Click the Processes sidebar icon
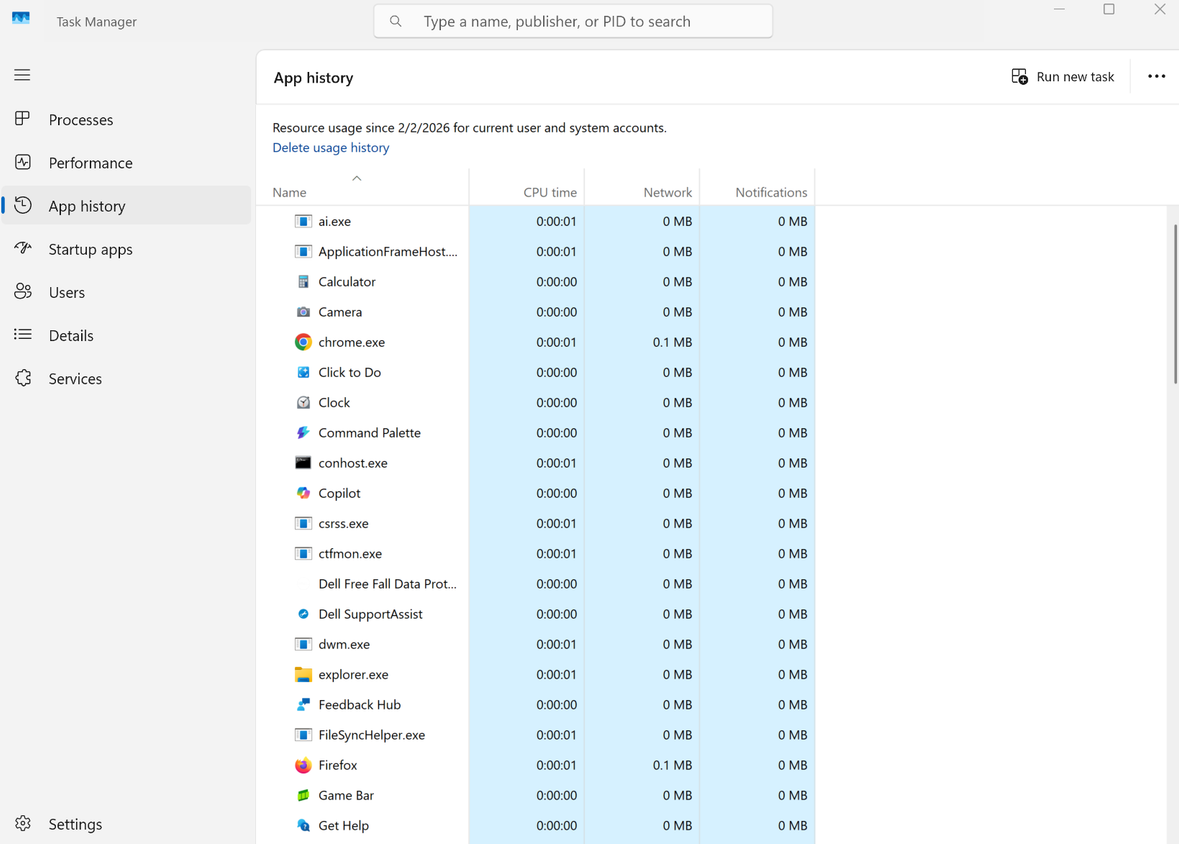Image resolution: width=1179 pixels, height=844 pixels. 23,119
